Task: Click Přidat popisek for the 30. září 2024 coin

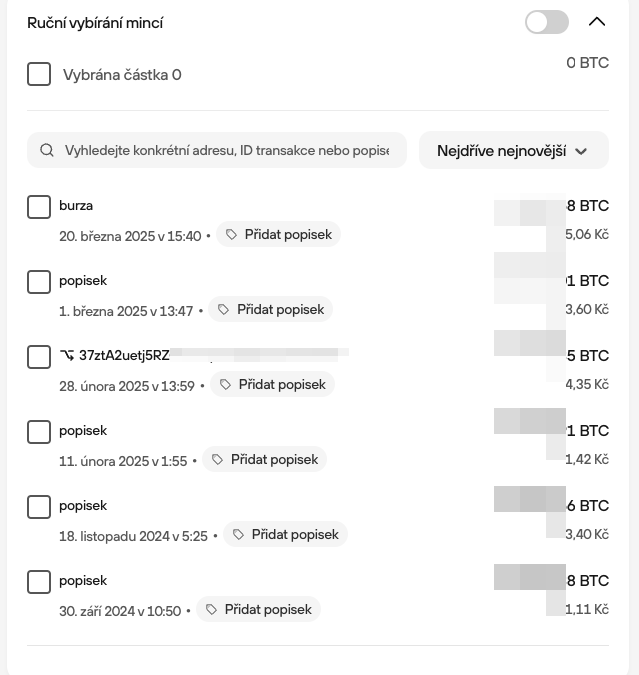Action: pyautogui.click(x=258, y=609)
